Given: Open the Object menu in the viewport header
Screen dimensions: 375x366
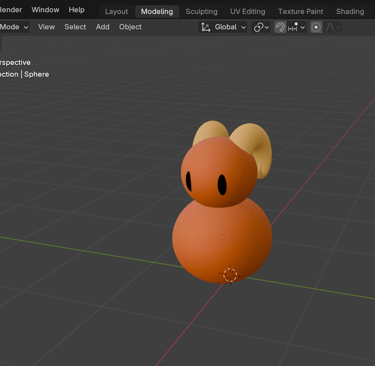Looking at the screenshot, I should click(x=130, y=27).
